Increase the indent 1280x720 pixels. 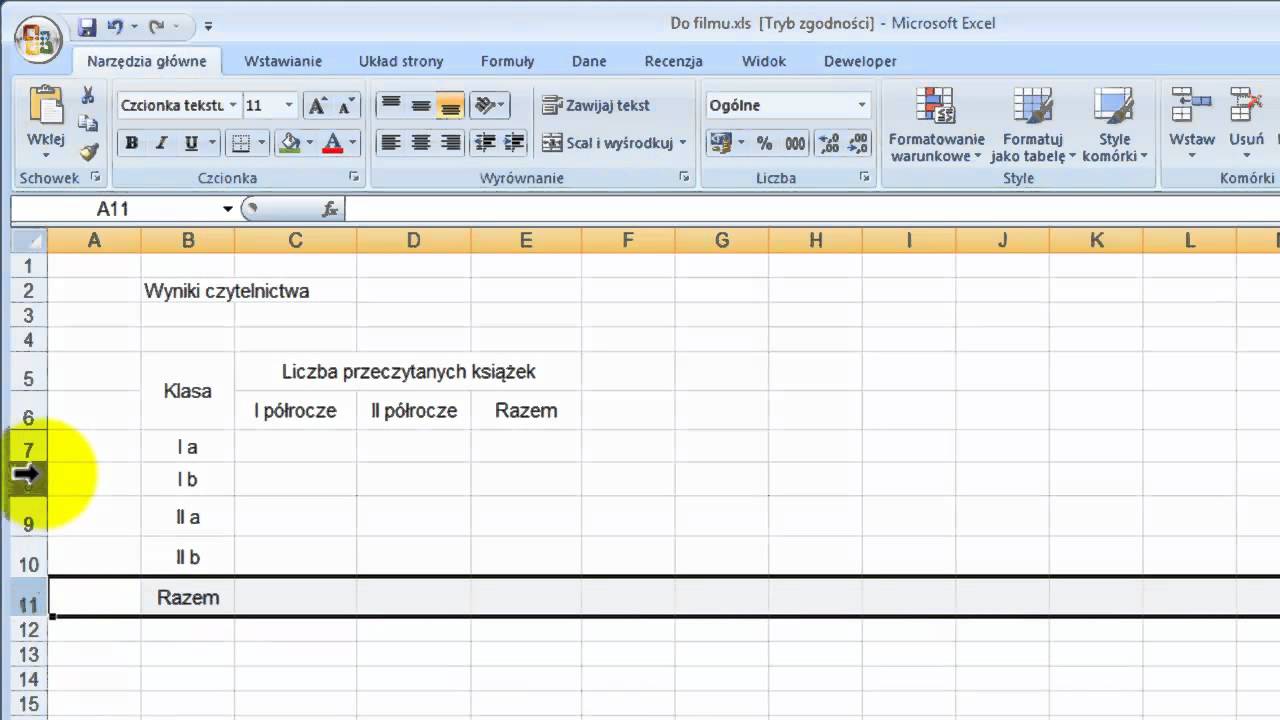(x=514, y=143)
